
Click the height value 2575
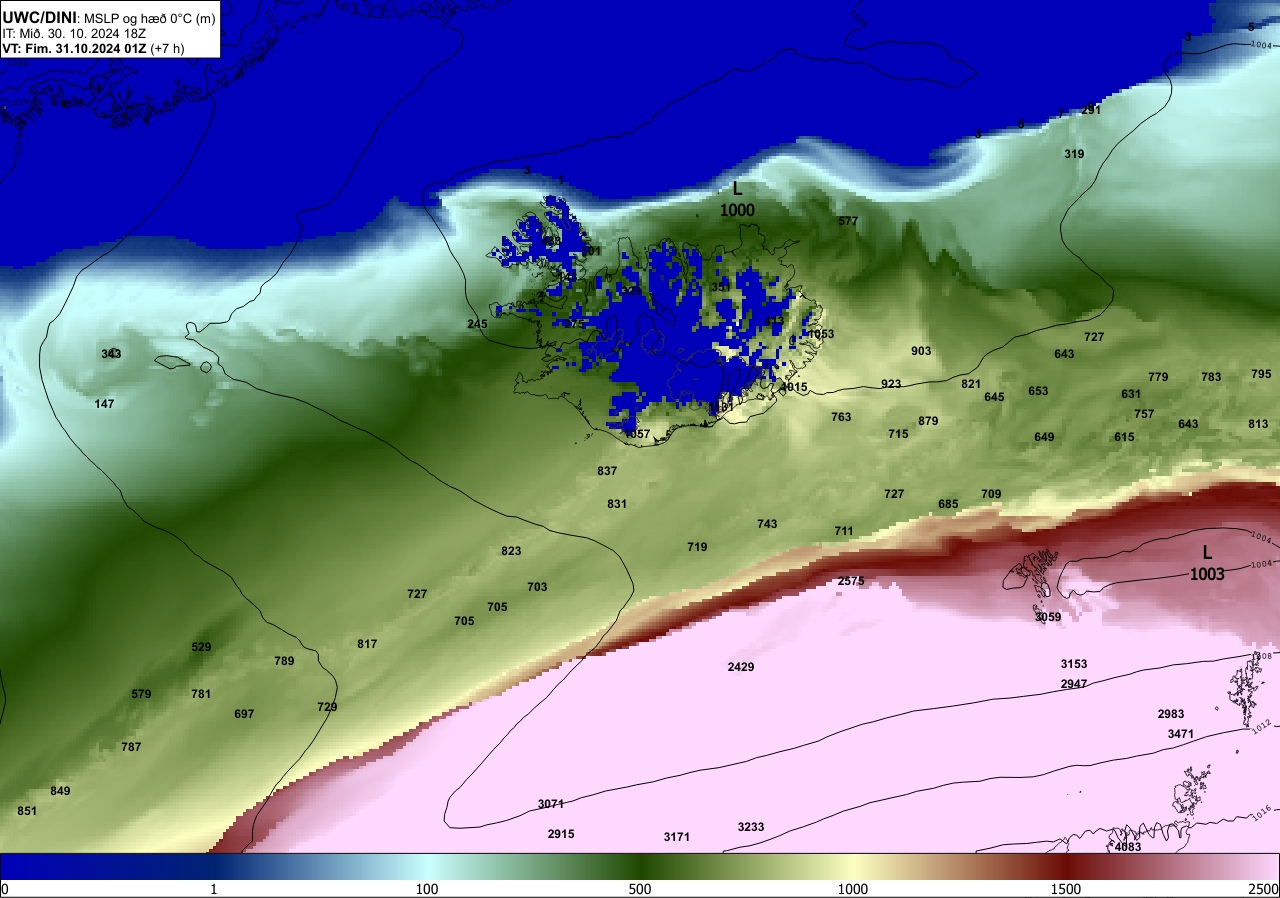tap(851, 581)
